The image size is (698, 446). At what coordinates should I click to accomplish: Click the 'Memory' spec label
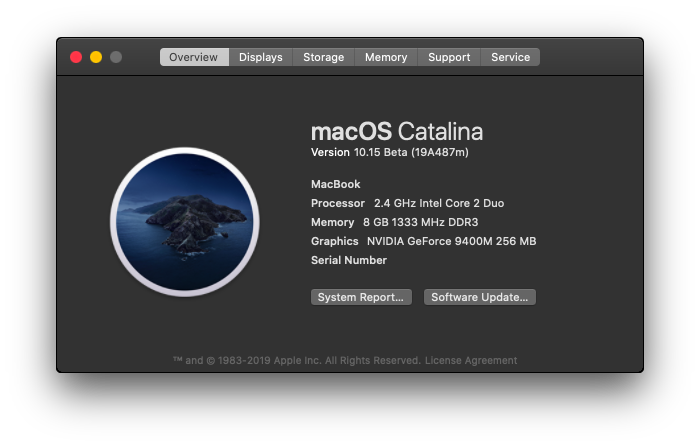pyautogui.click(x=333, y=223)
